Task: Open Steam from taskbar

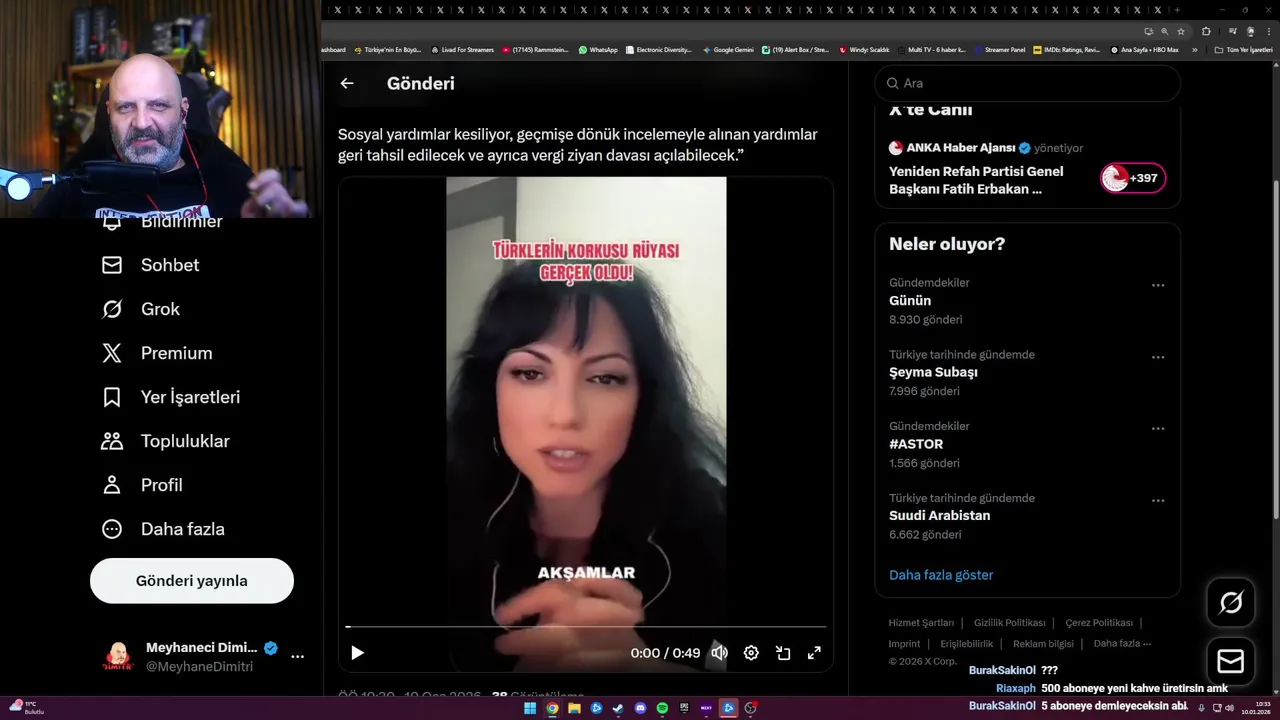Action: click(618, 708)
